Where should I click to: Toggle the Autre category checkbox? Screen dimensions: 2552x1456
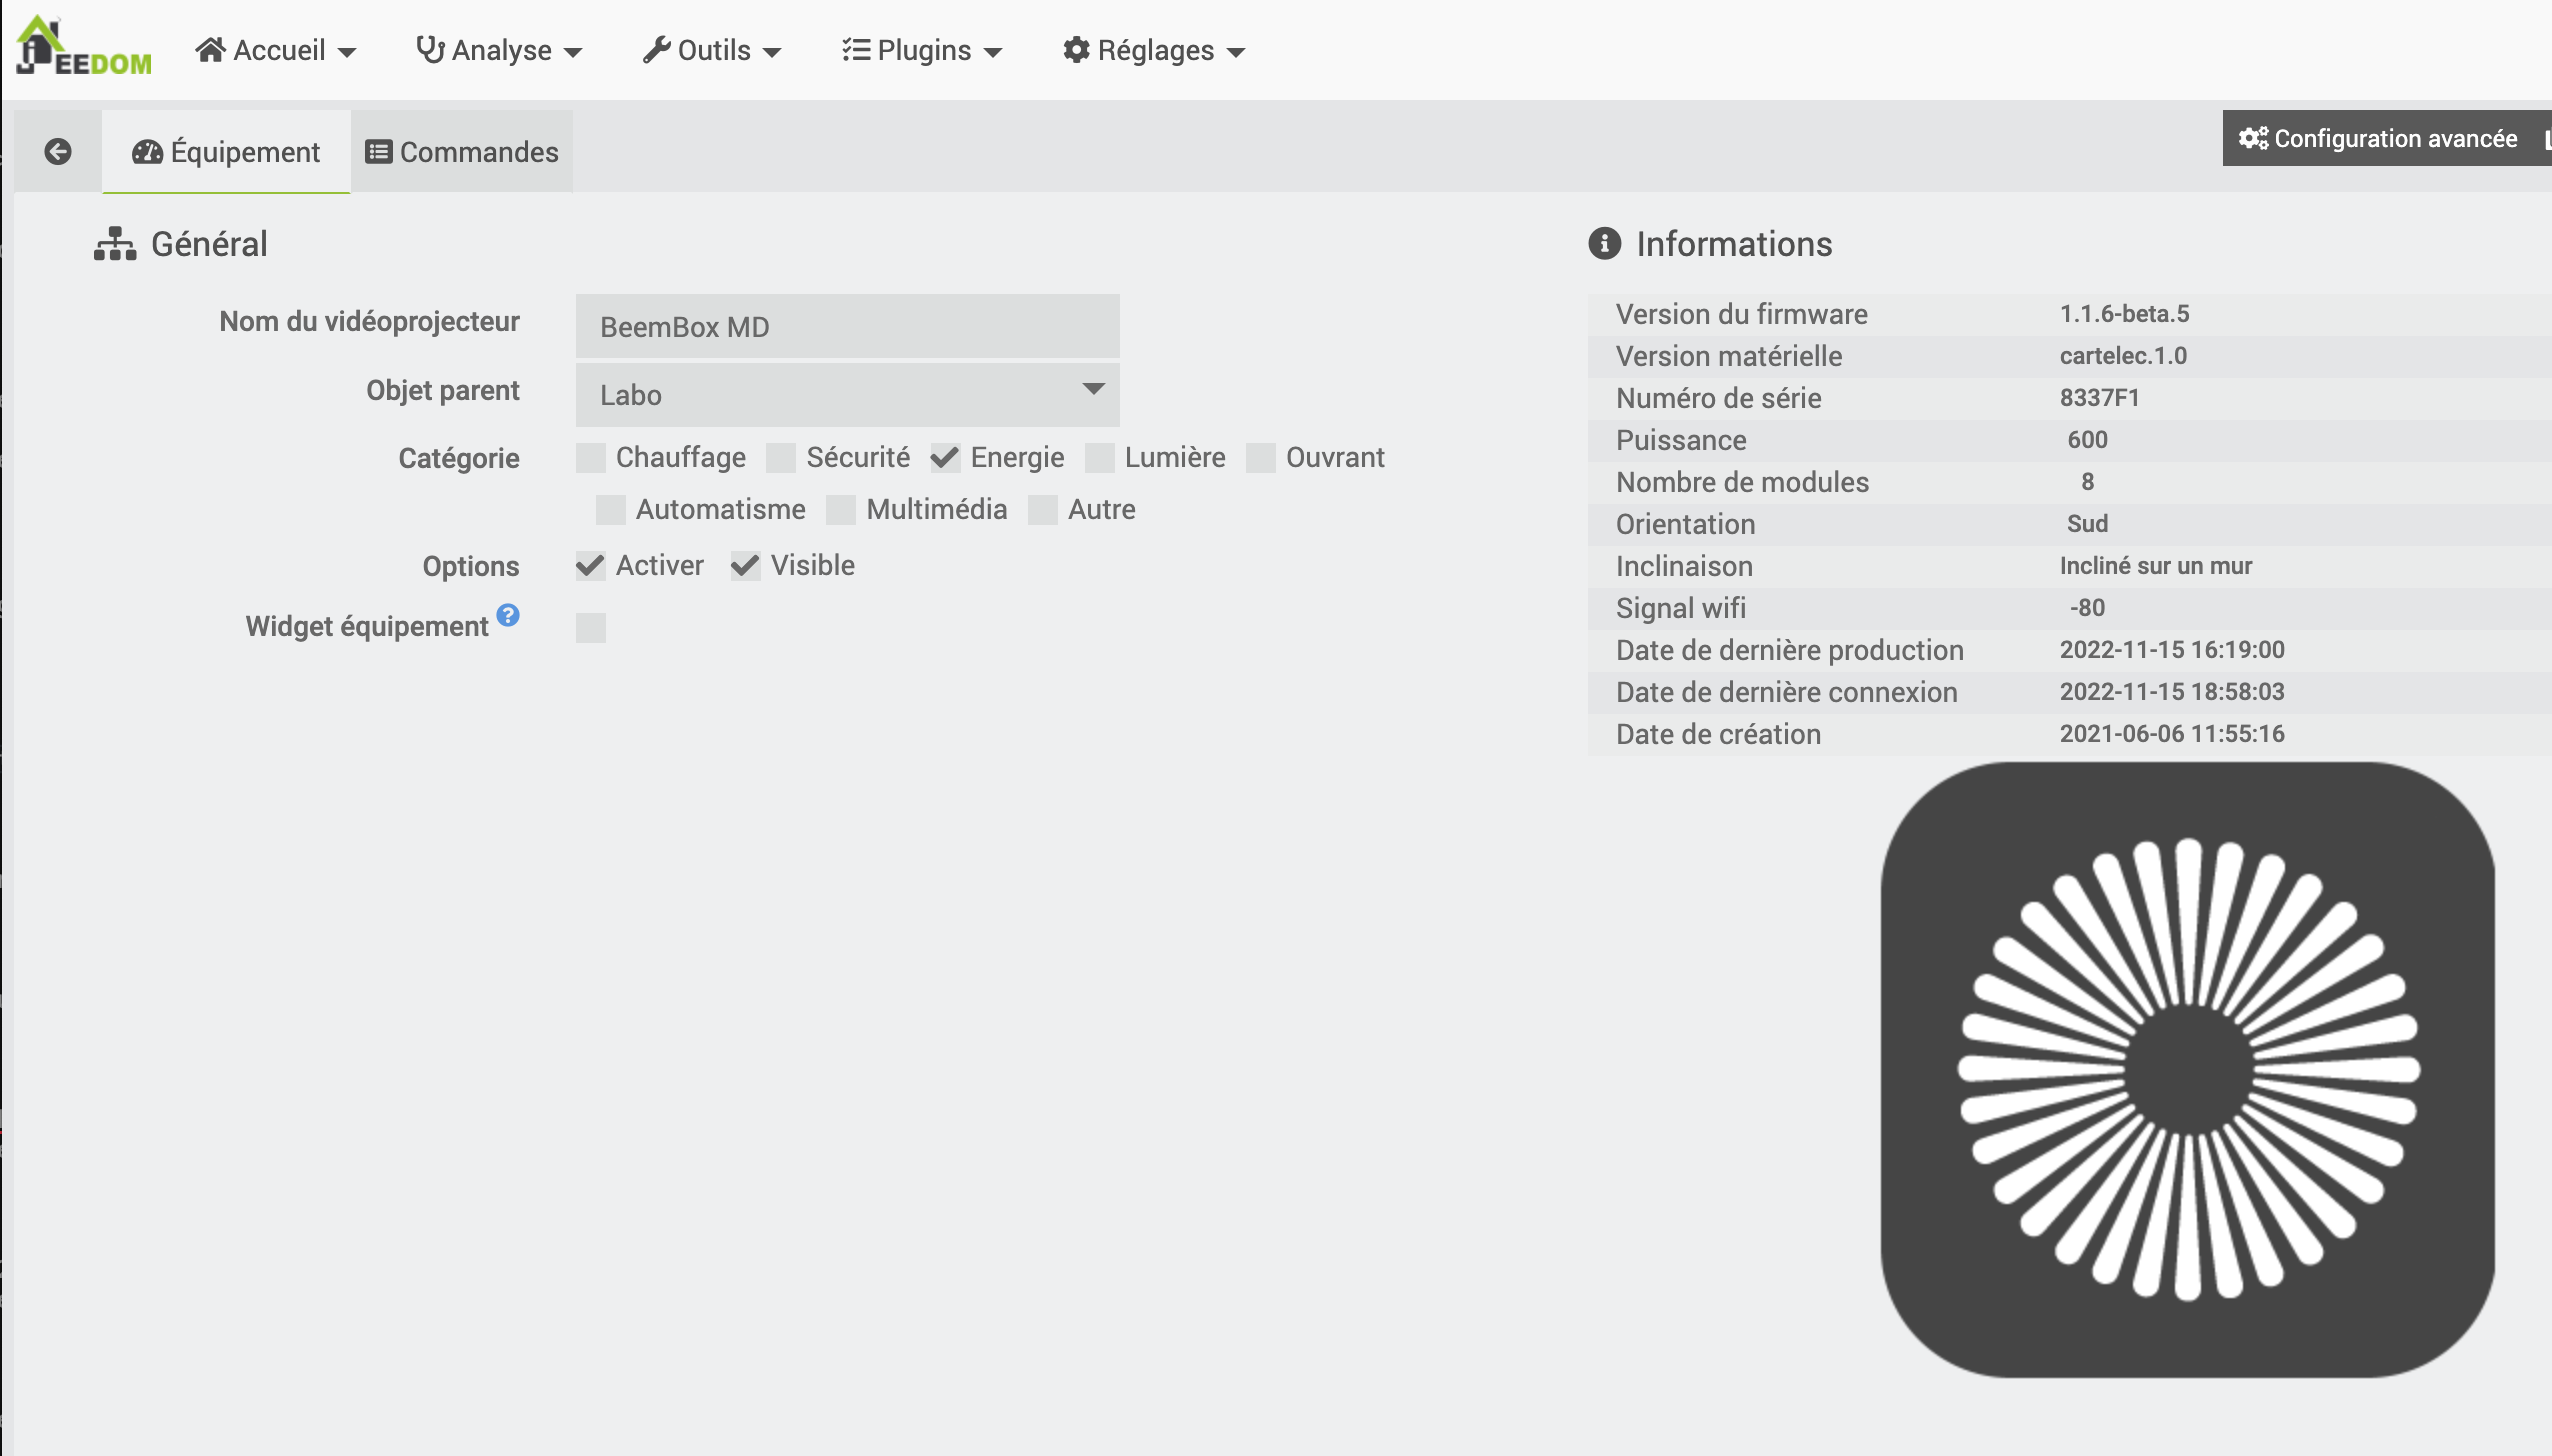click(1043, 510)
